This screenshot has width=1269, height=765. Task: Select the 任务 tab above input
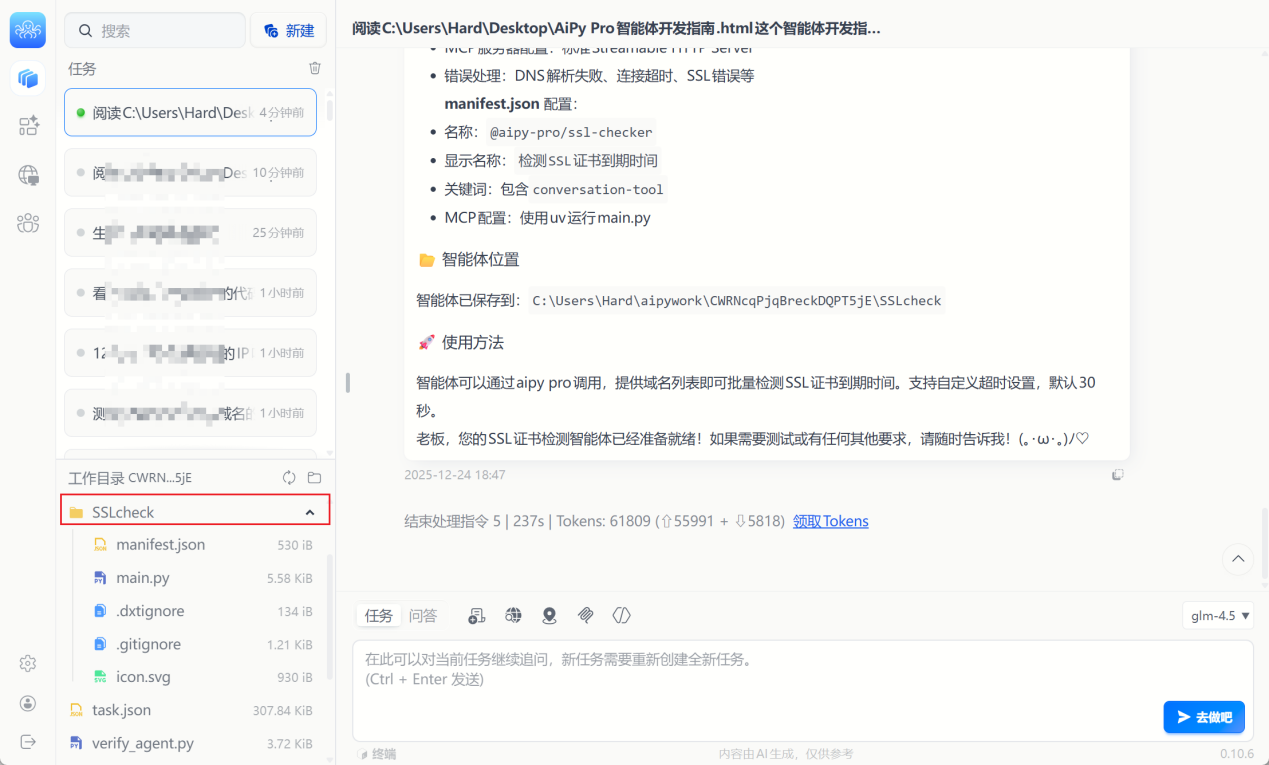tap(379, 616)
